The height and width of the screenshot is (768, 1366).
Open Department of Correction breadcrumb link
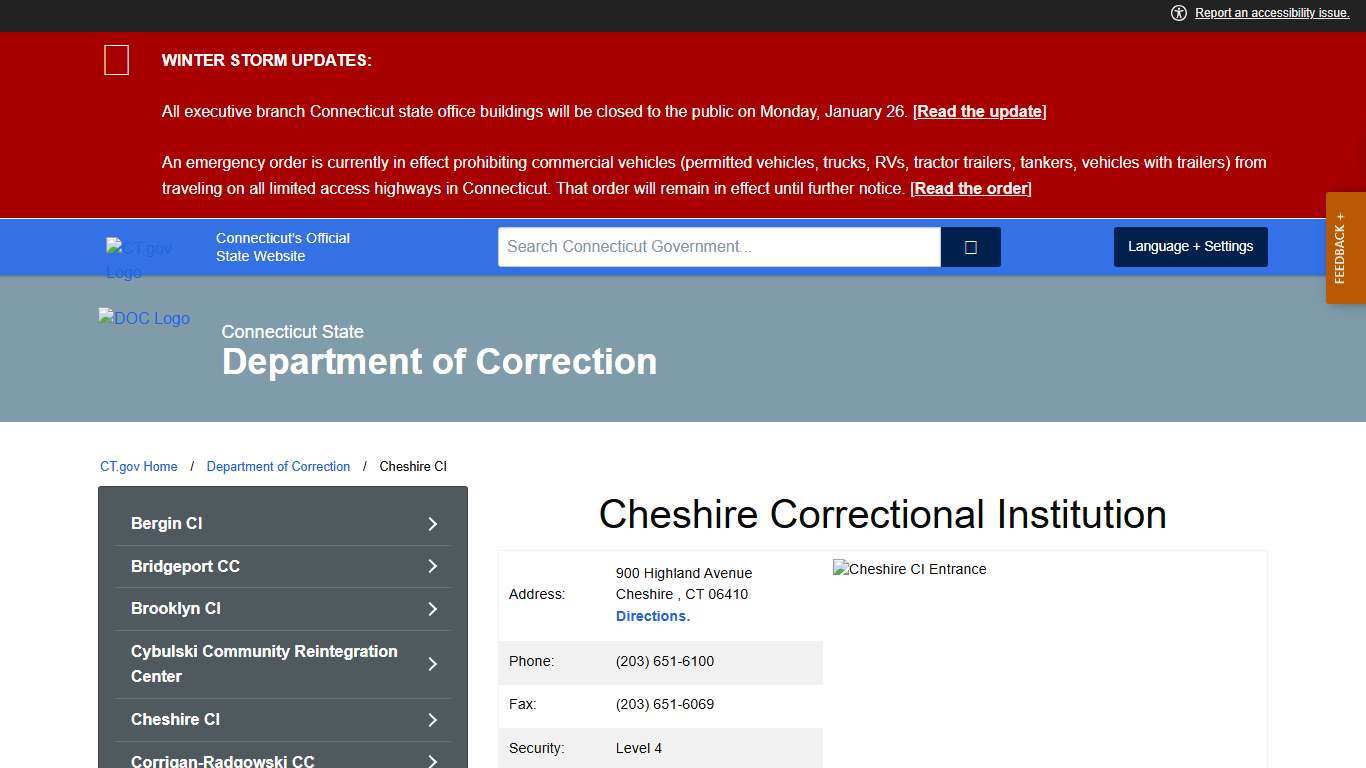(278, 466)
